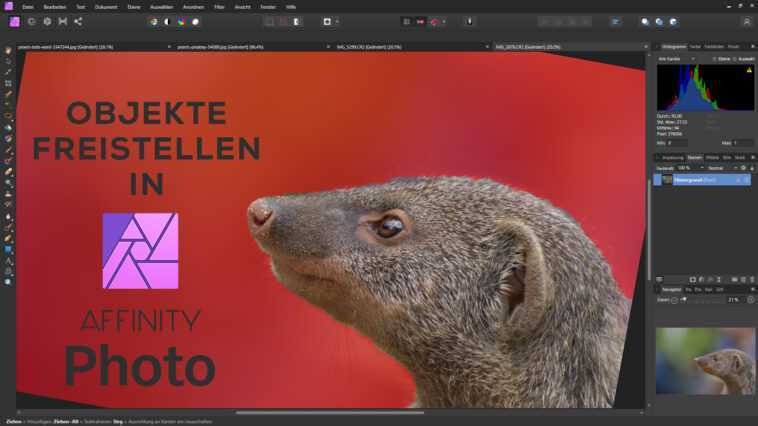Open the Ansicht menu

(243, 7)
